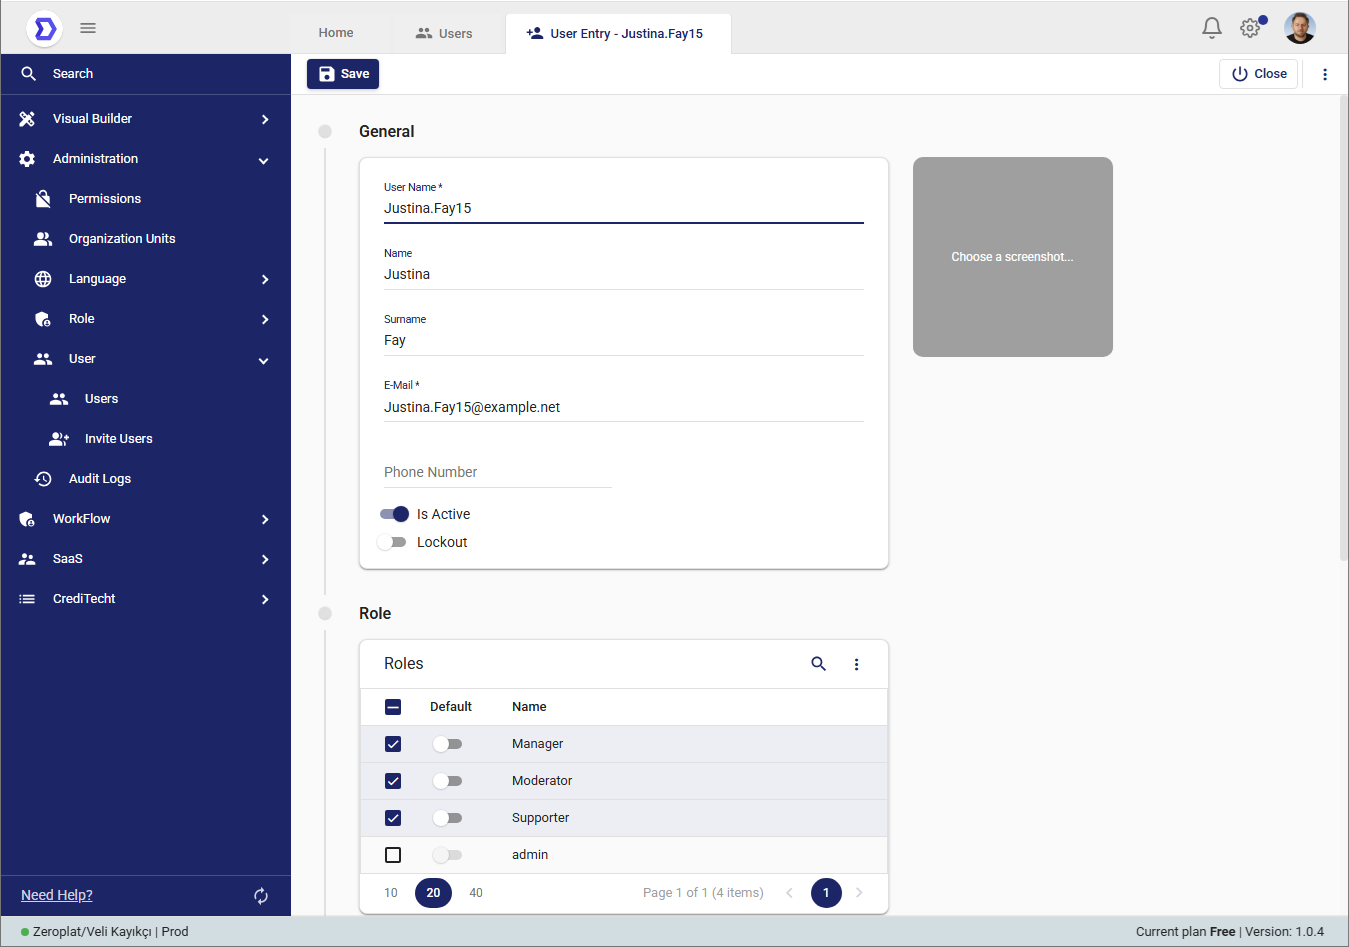This screenshot has width=1349, height=947.
Task: Open the user avatar profile picture
Action: point(1299,28)
